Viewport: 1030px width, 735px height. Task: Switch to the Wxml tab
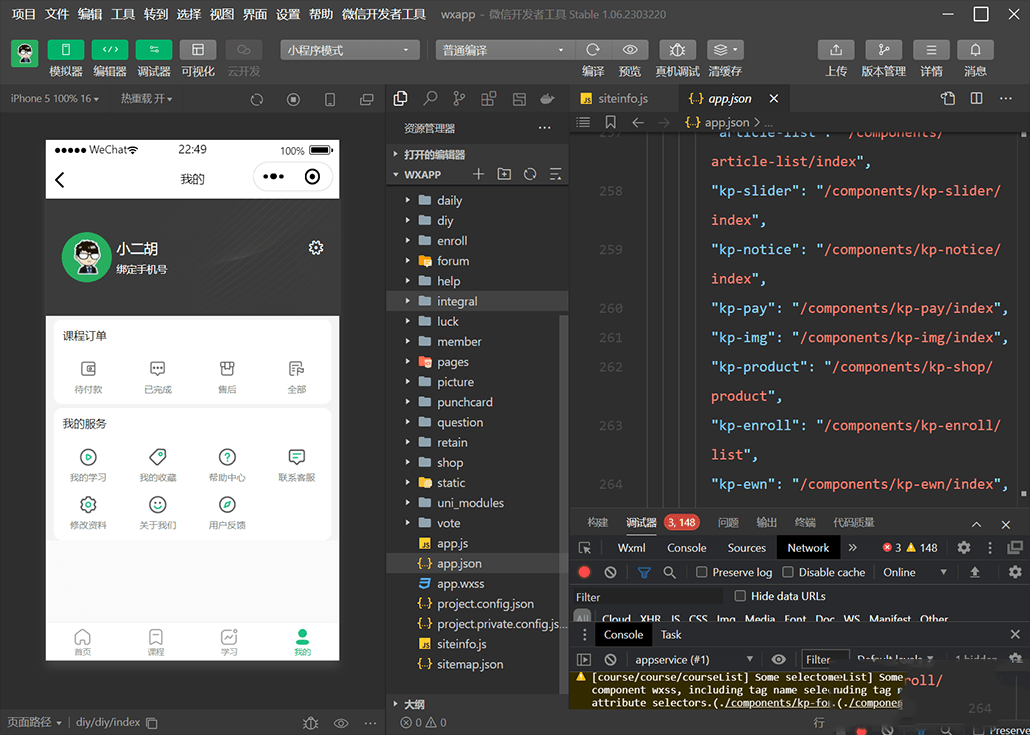pos(631,548)
